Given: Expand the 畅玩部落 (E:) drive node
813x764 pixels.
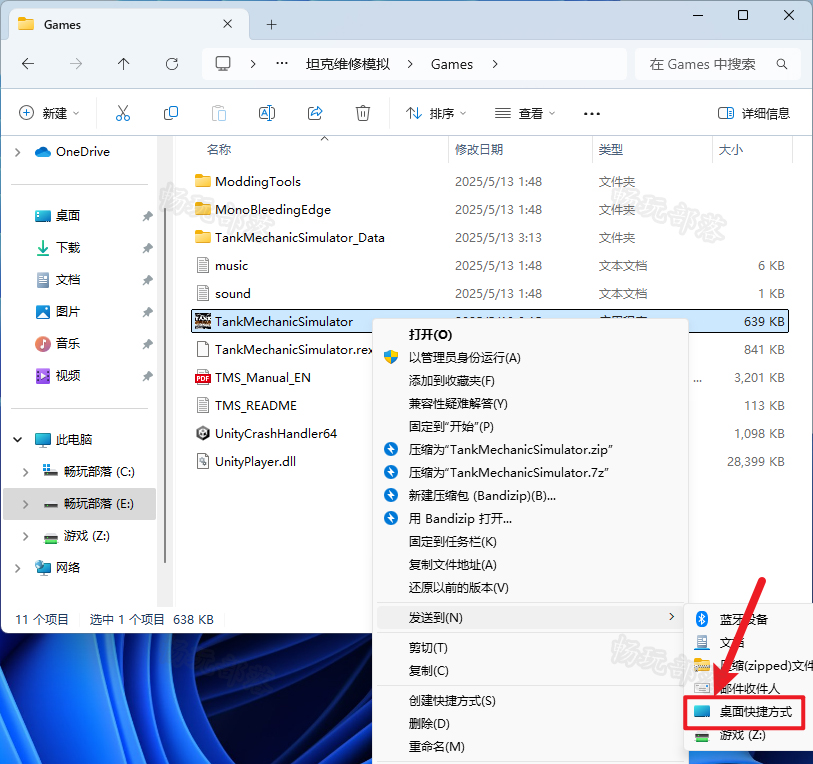Looking at the screenshot, I should click(x=25, y=504).
